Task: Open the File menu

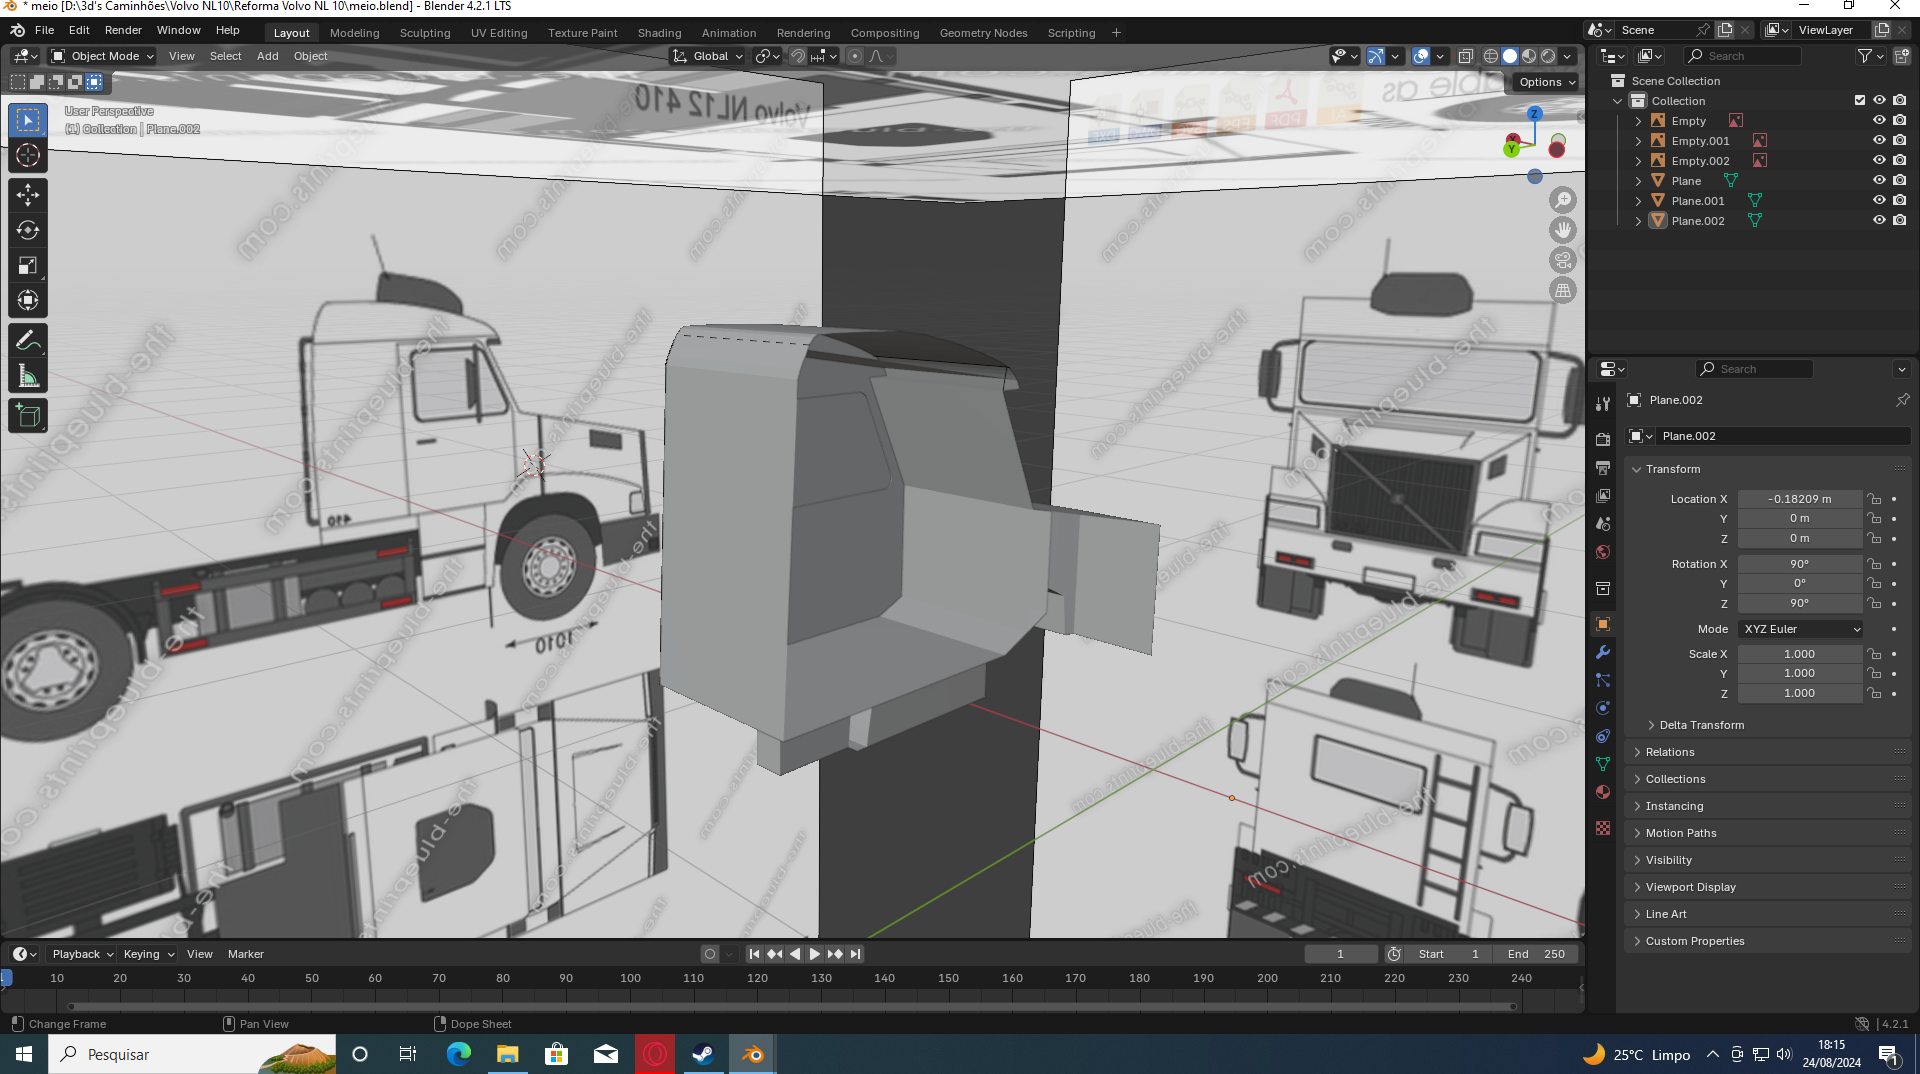Action: point(44,30)
